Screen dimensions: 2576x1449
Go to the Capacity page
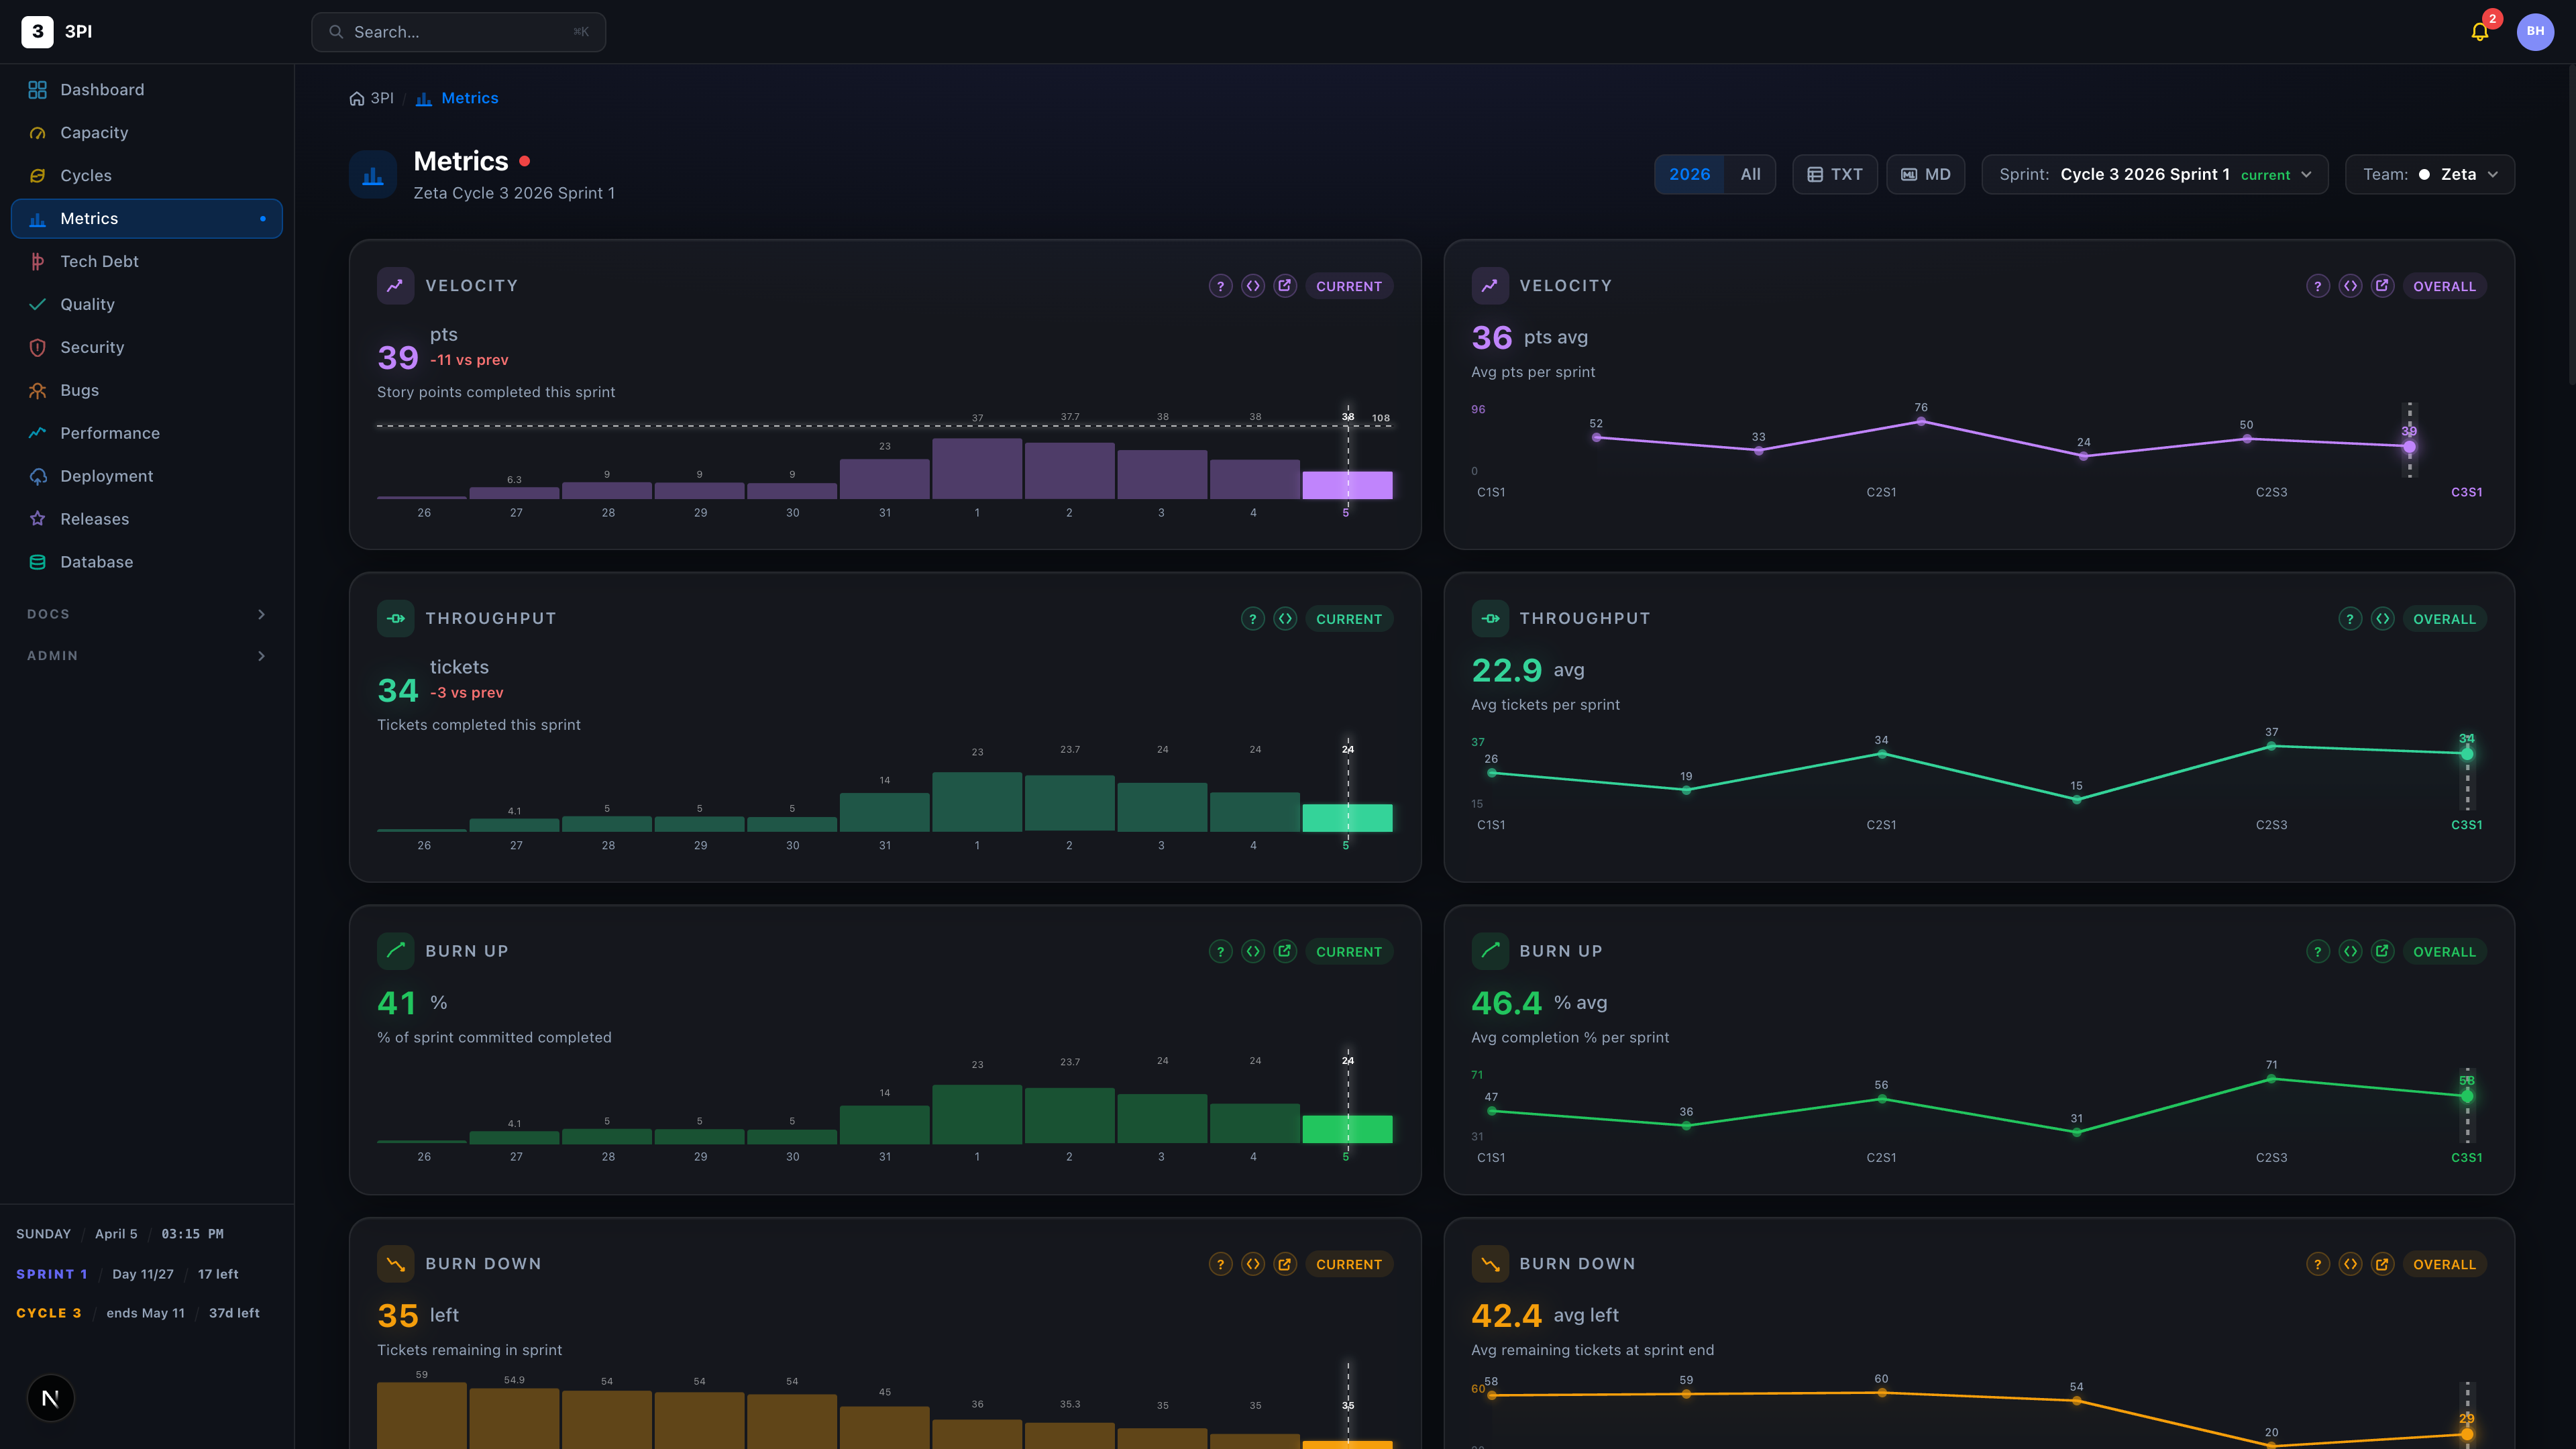tap(94, 132)
